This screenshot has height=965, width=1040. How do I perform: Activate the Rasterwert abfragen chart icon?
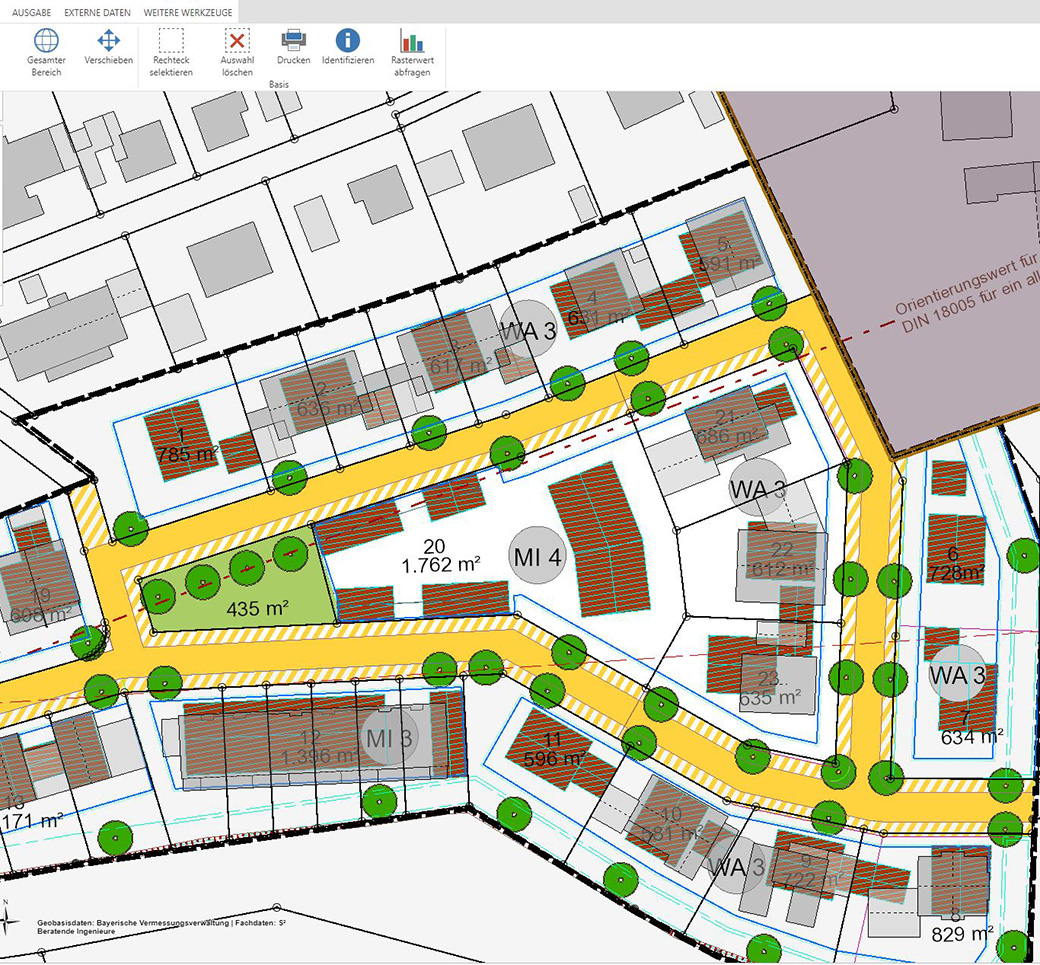412,40
